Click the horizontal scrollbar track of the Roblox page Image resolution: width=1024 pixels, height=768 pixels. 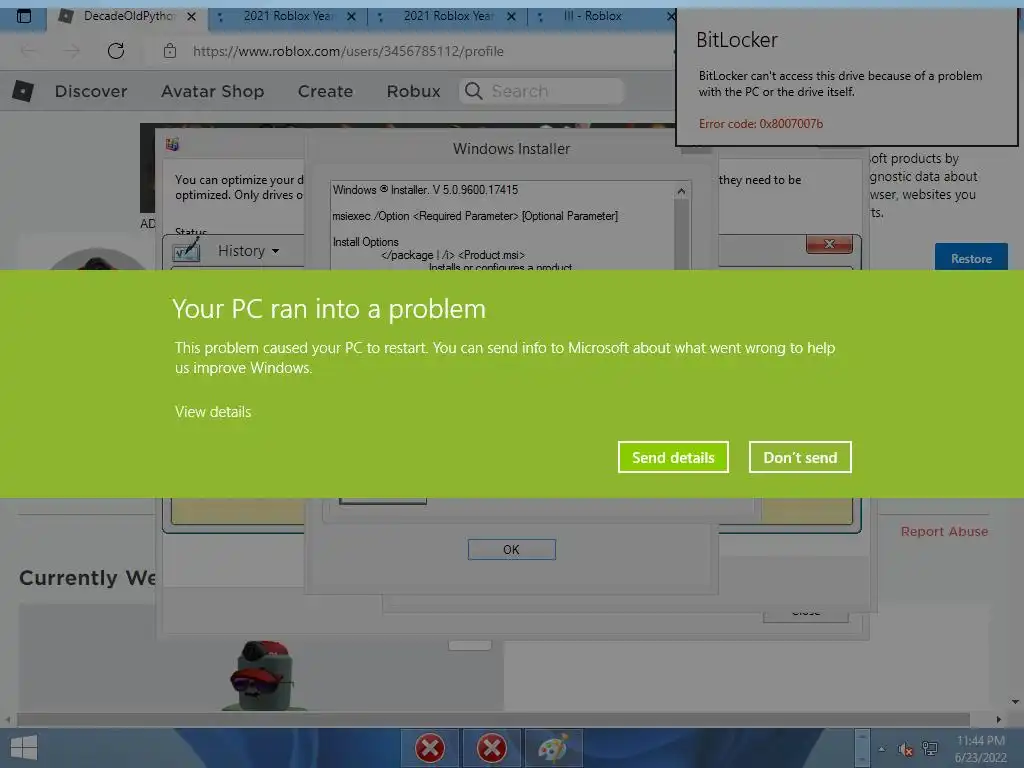[493, 720]
